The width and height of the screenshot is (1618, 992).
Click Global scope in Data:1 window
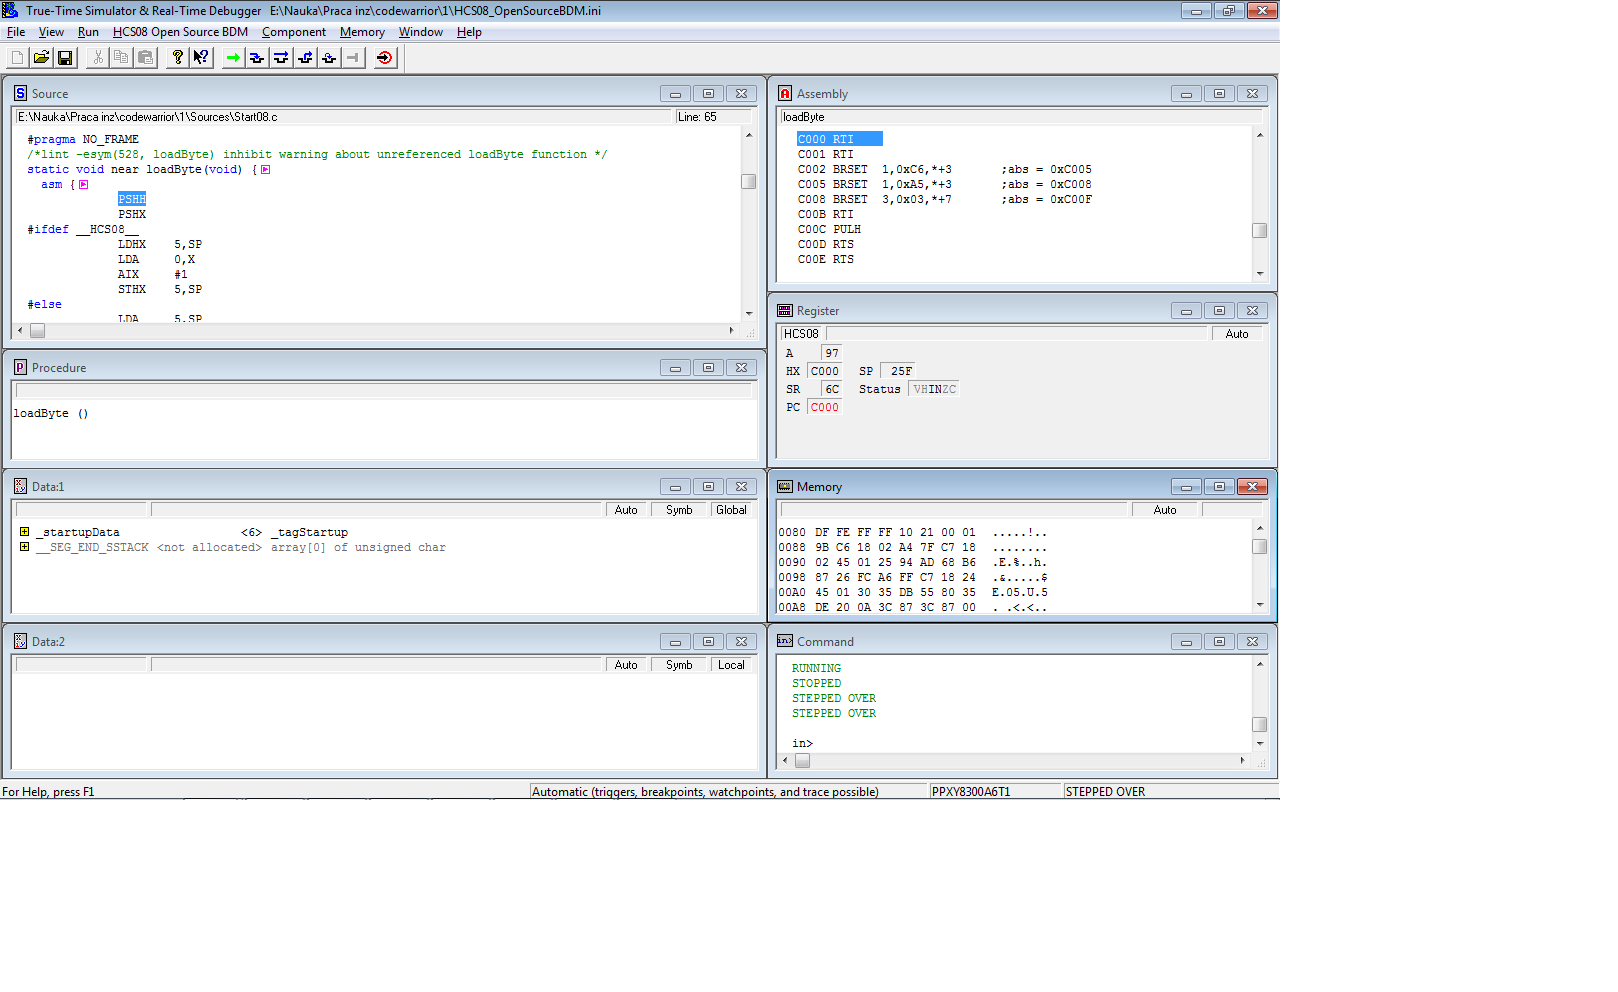click(x=731, y=510)
